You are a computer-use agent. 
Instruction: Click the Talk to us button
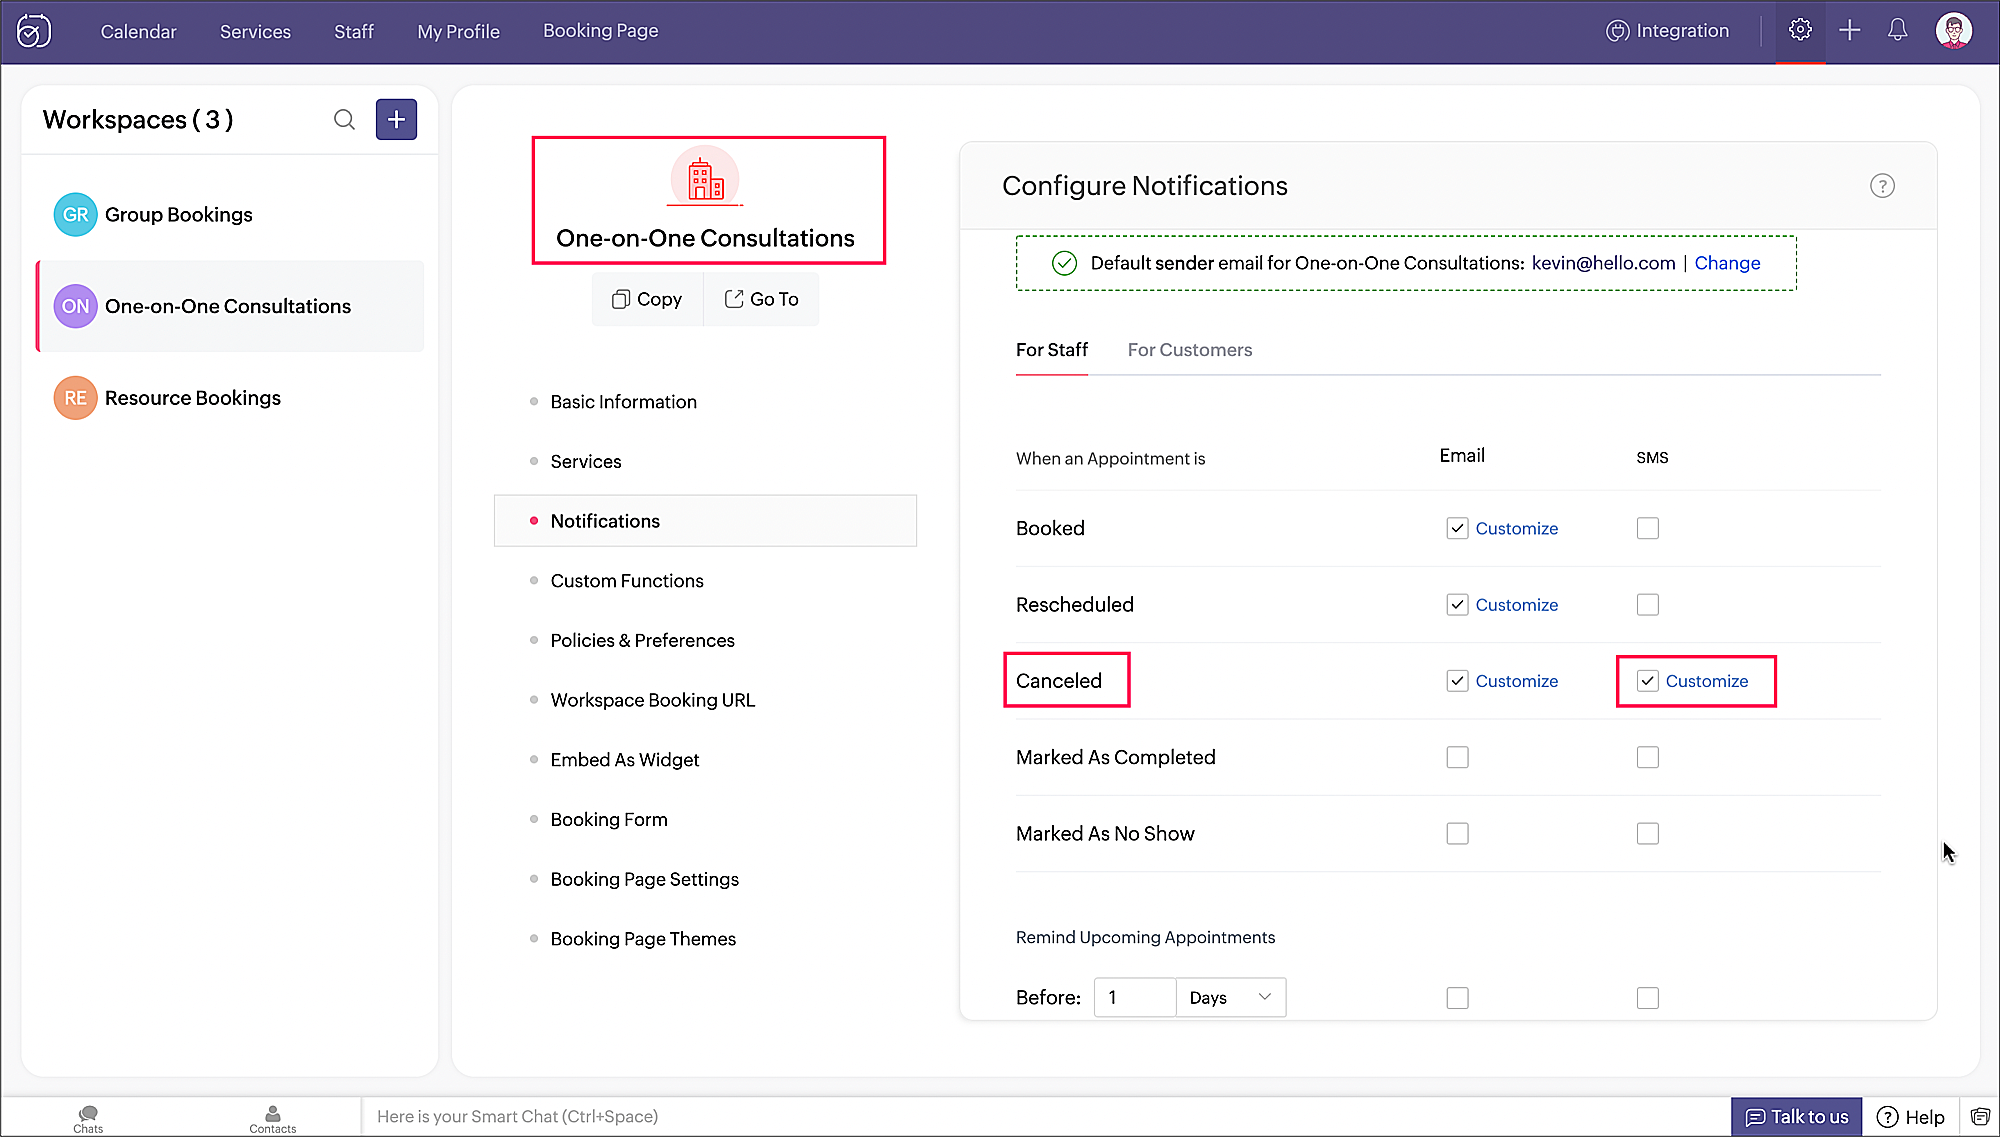pyautogui.click(x=1796, y=1117)
